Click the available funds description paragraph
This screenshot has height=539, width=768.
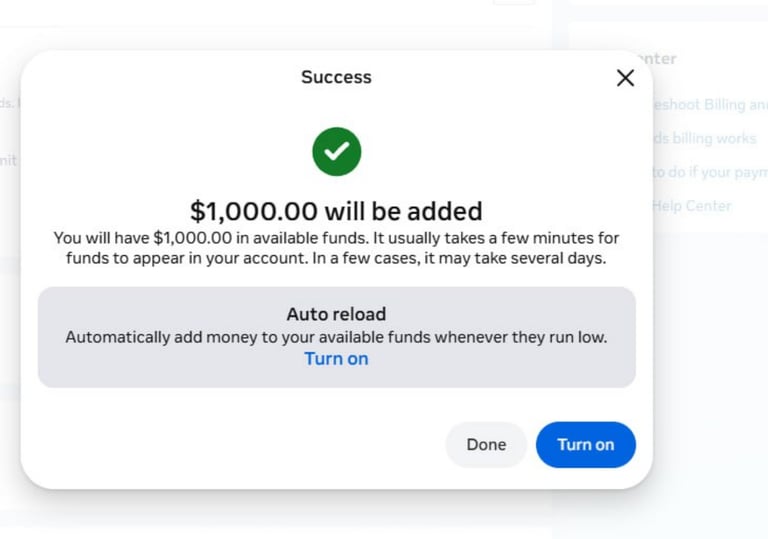click(x=336, y=248)
